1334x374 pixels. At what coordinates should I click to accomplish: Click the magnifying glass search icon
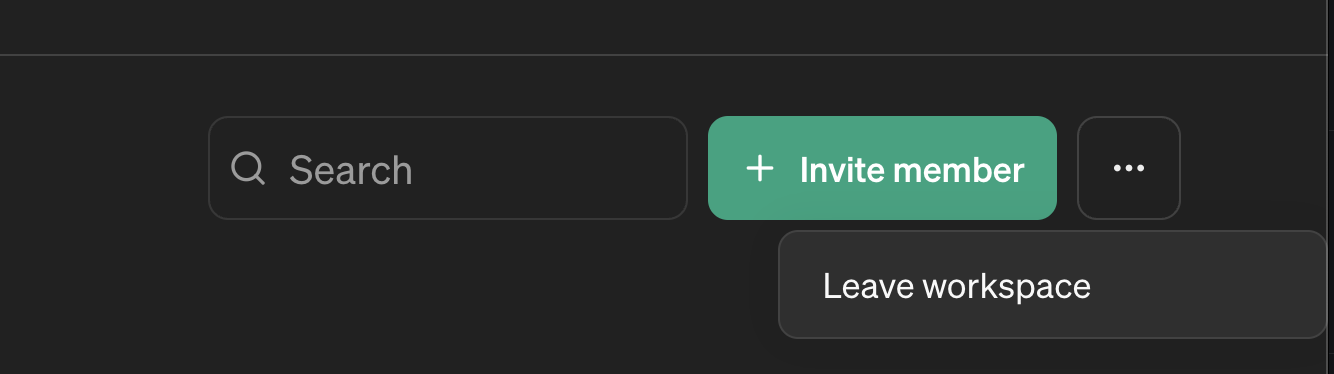(248, 168)
